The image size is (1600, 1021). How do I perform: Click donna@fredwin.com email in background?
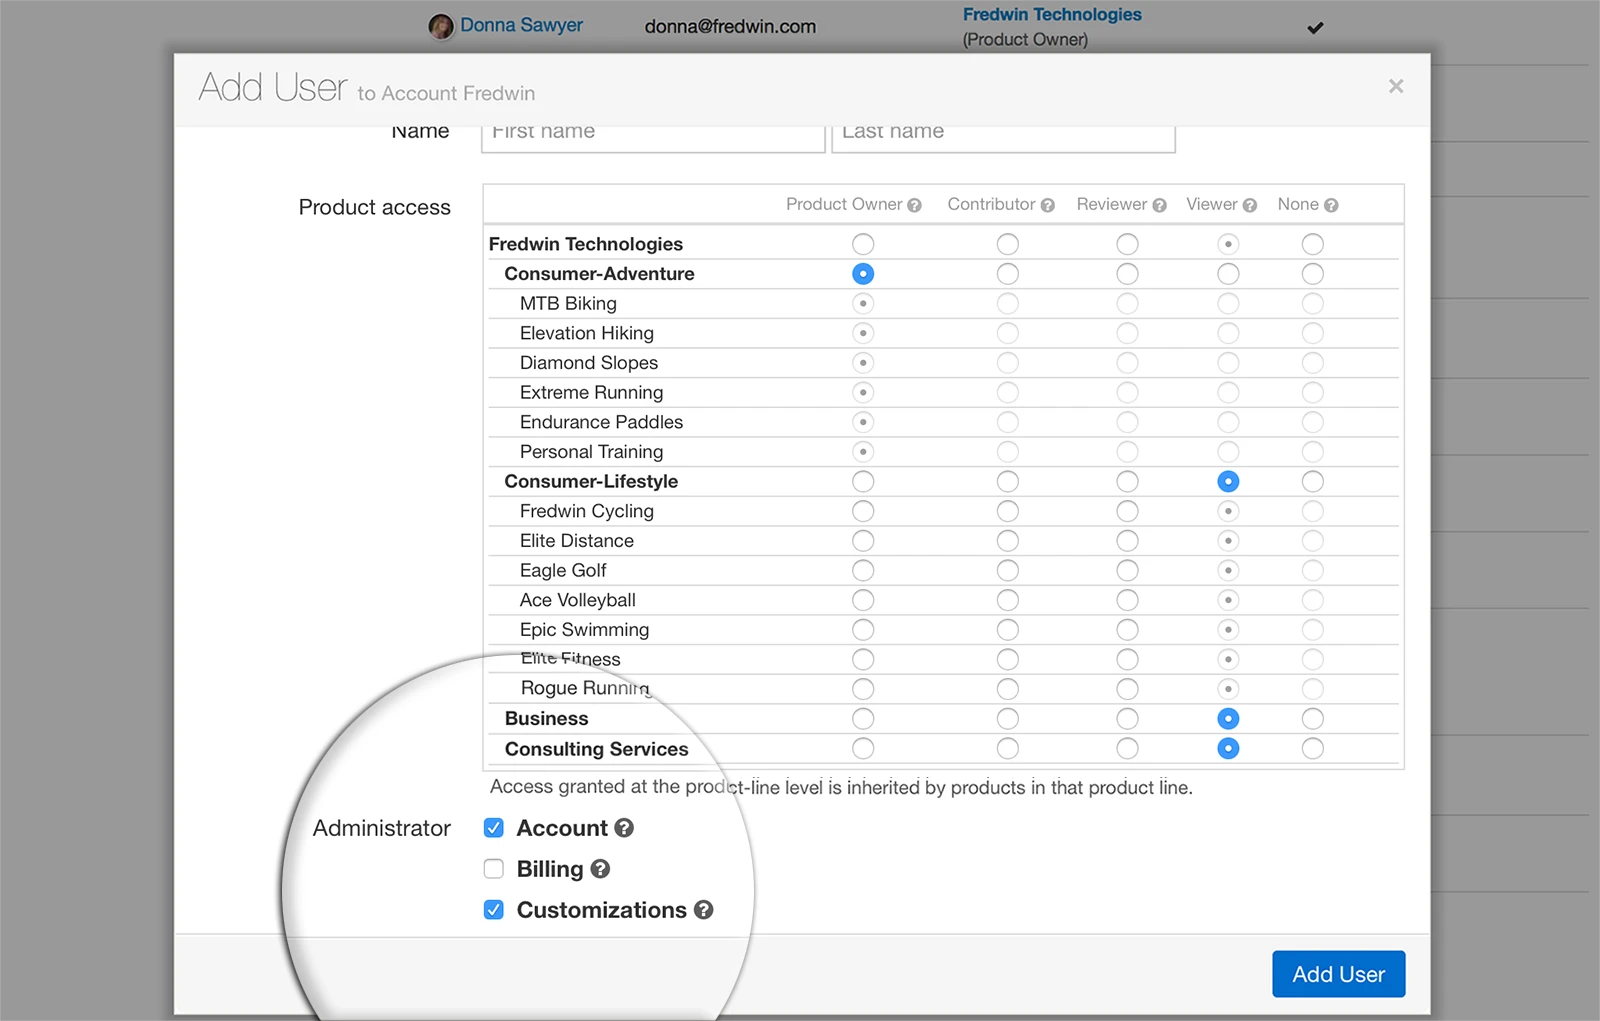(x=730, y=27)
